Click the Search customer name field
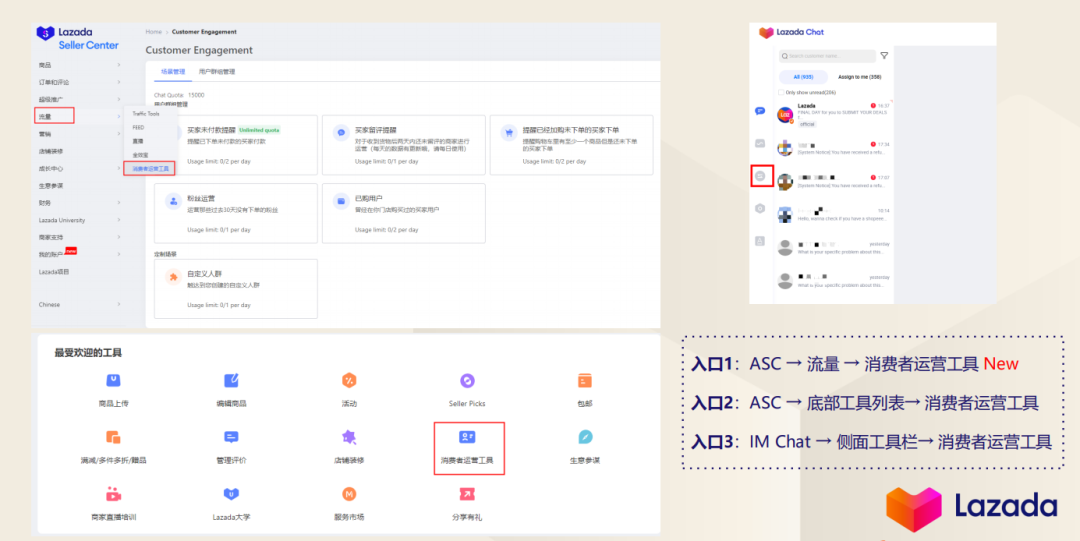The width and height of the screenshot is (1080, 541). point(827,56)
